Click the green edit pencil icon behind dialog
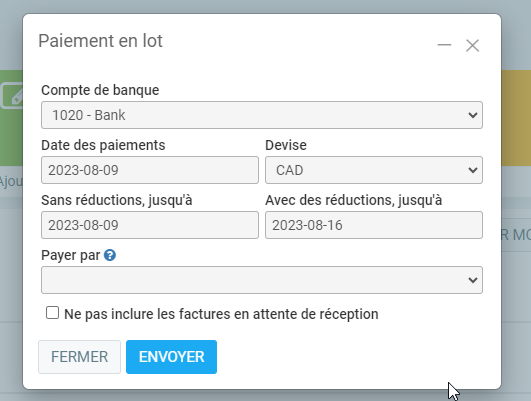Screen dimensions: 531x401 (x=13, y=96)
